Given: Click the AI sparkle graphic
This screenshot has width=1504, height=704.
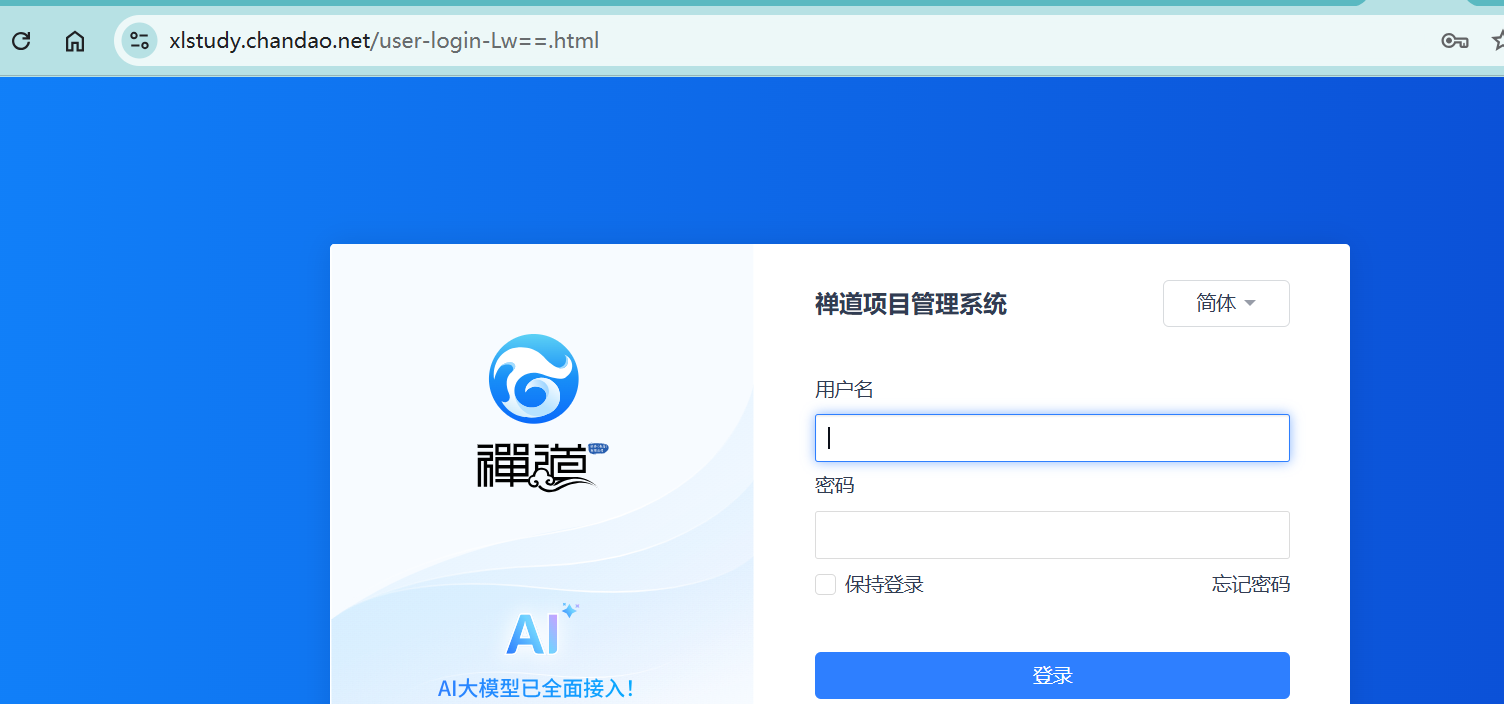Looking at the screenshot, I should click(542, 629).
